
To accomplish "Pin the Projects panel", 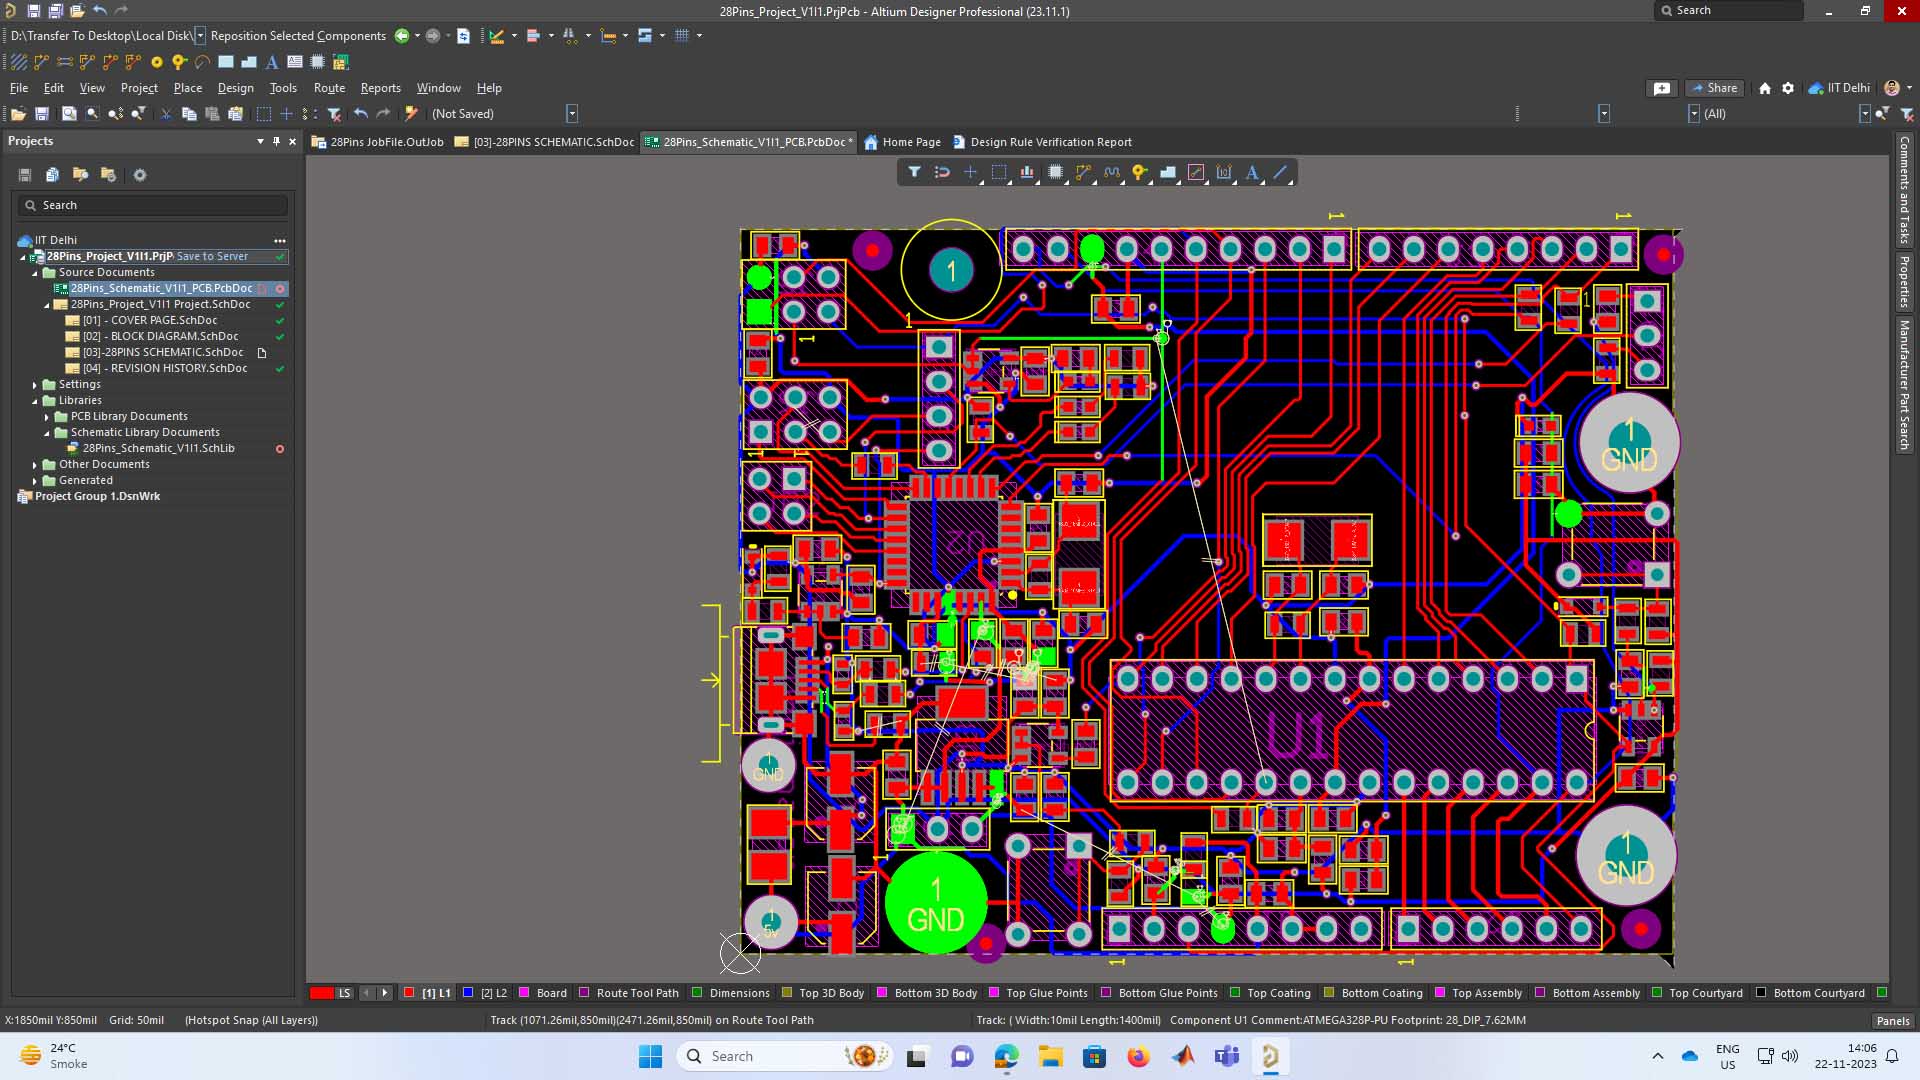I will click(x=276, y=141).
